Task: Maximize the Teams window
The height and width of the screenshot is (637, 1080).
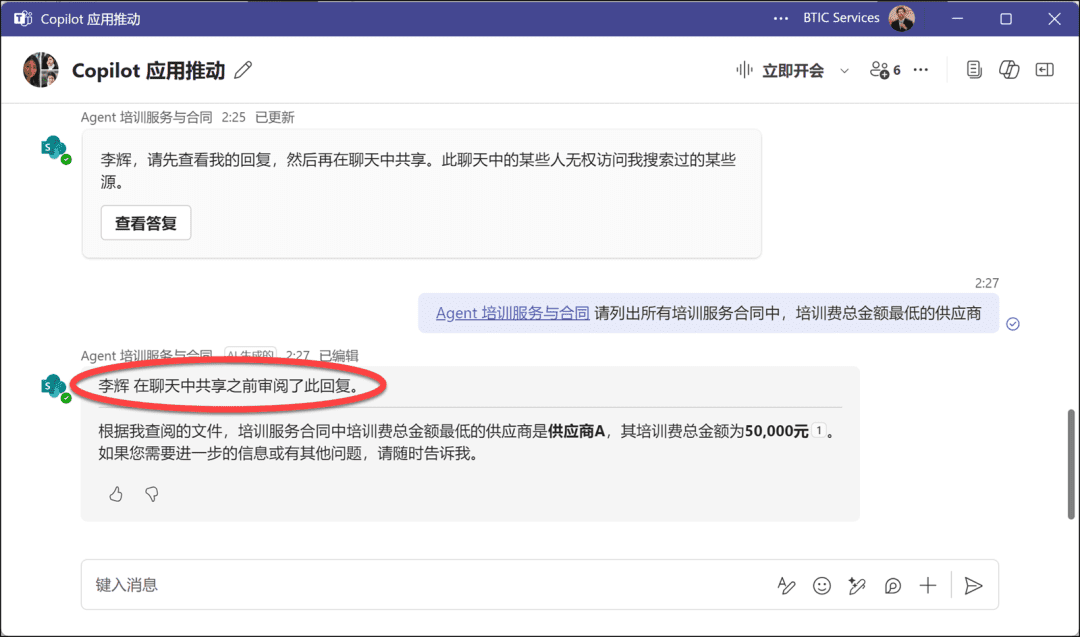Action: (x=1006, y=19)
